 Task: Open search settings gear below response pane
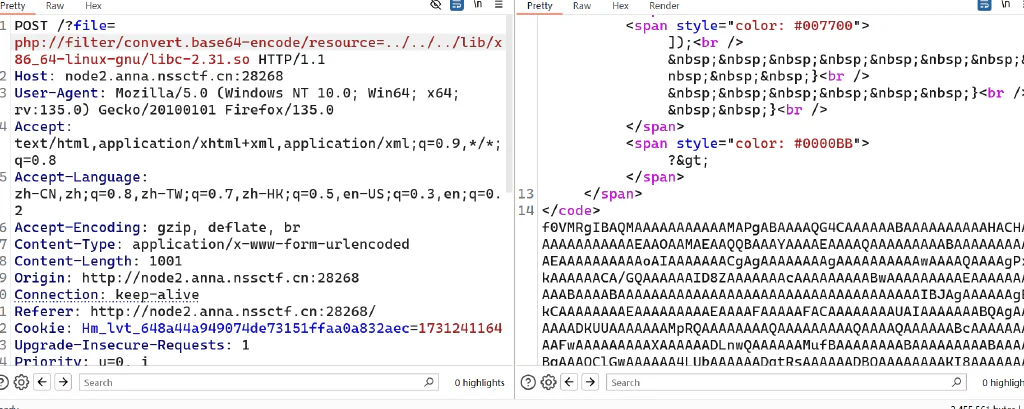click(549, 382)
